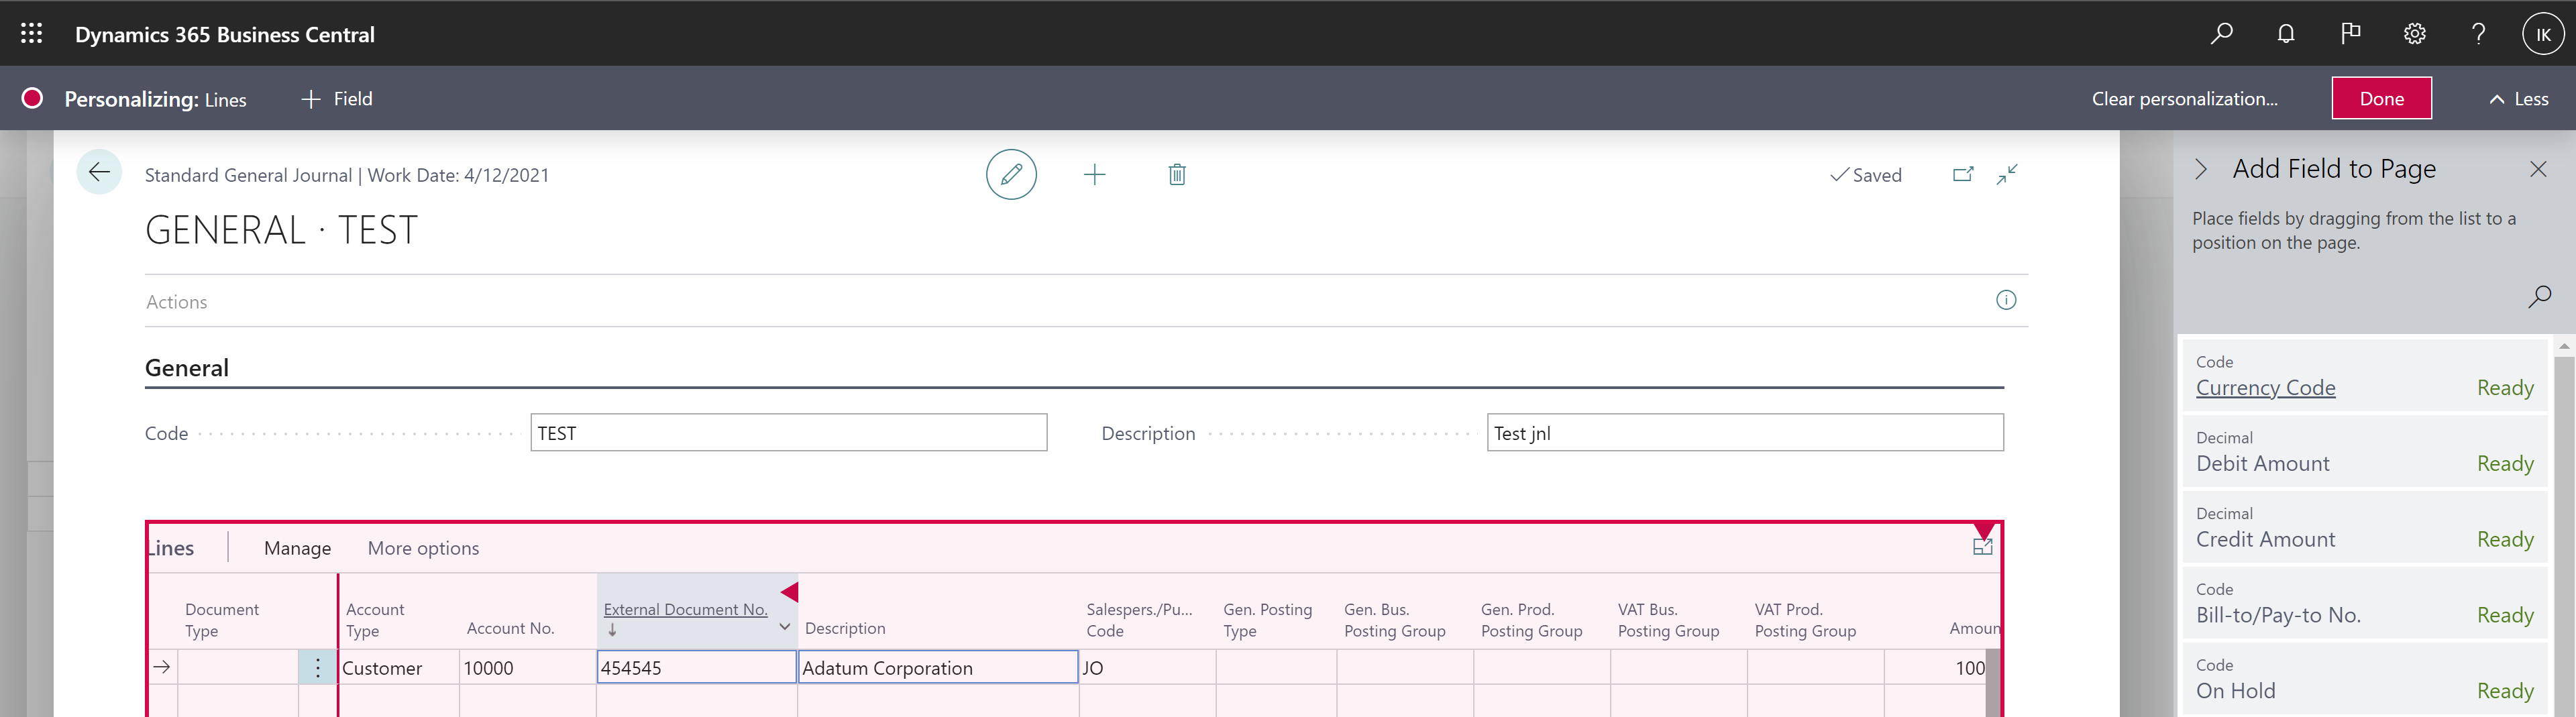Click the search icon in Add Field panel
Viewport: 2576px width, 717px height.
coord(2540,296)
